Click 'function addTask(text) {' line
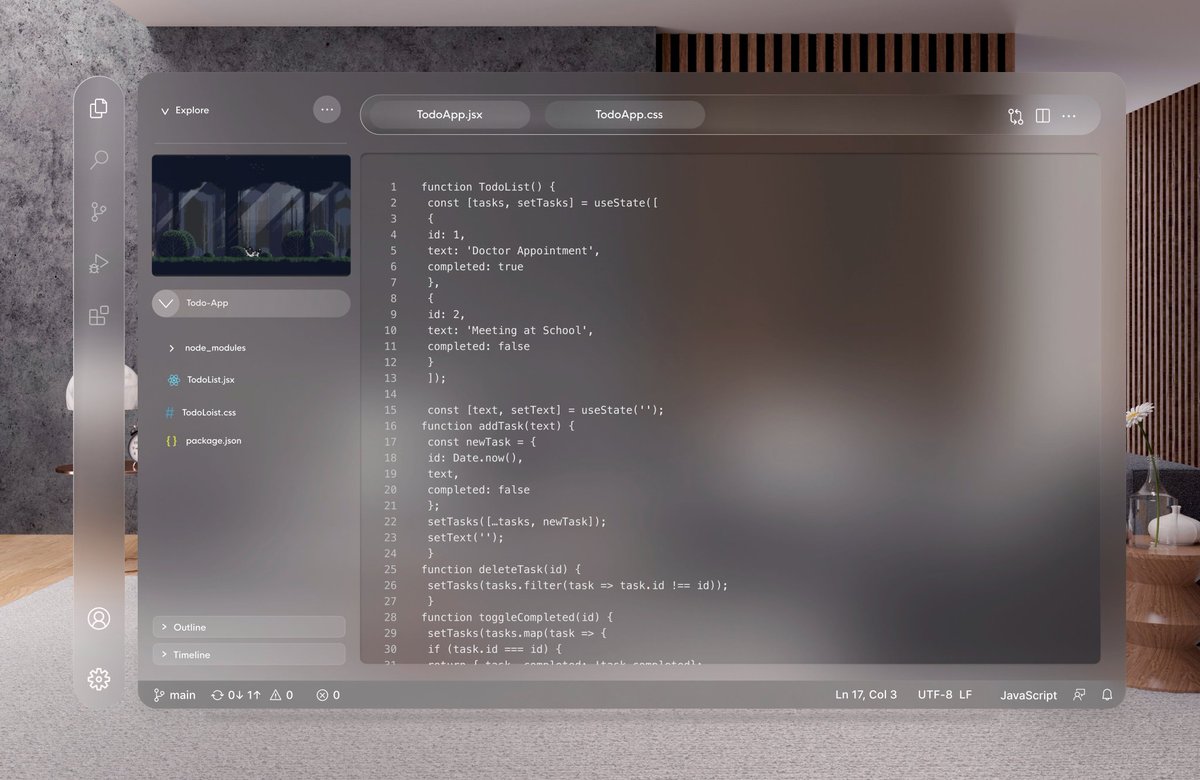The height and width of the screenshot is (780, 1200). [497, 426]
